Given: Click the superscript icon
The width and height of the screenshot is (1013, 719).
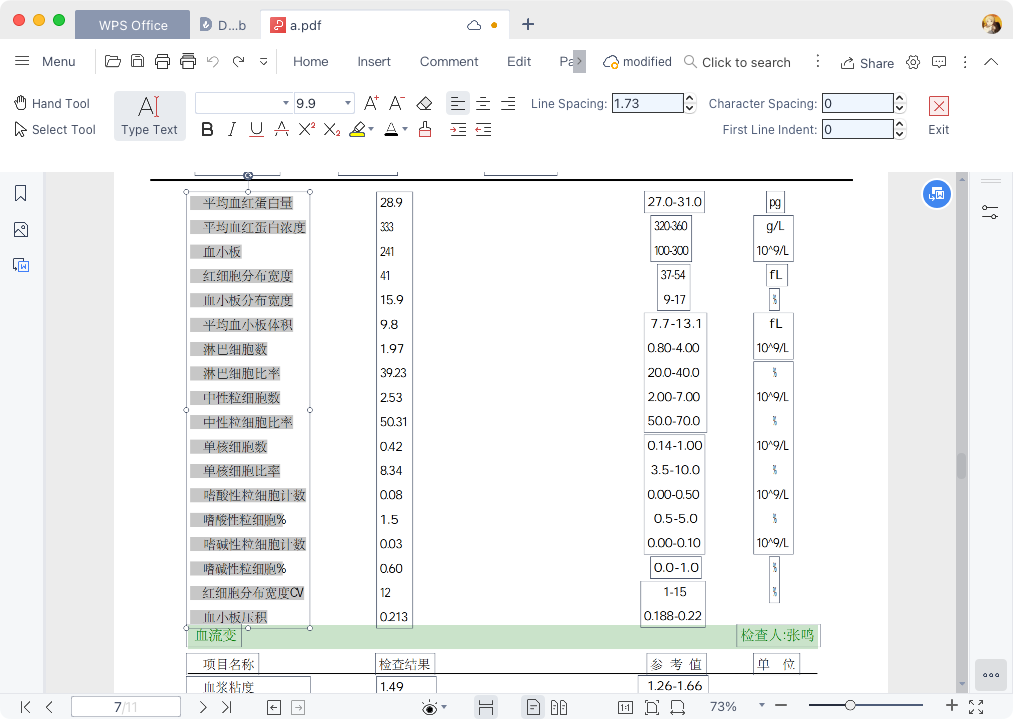Looking at the screenshot, I should pyautogui.click(x=307, y=129).
